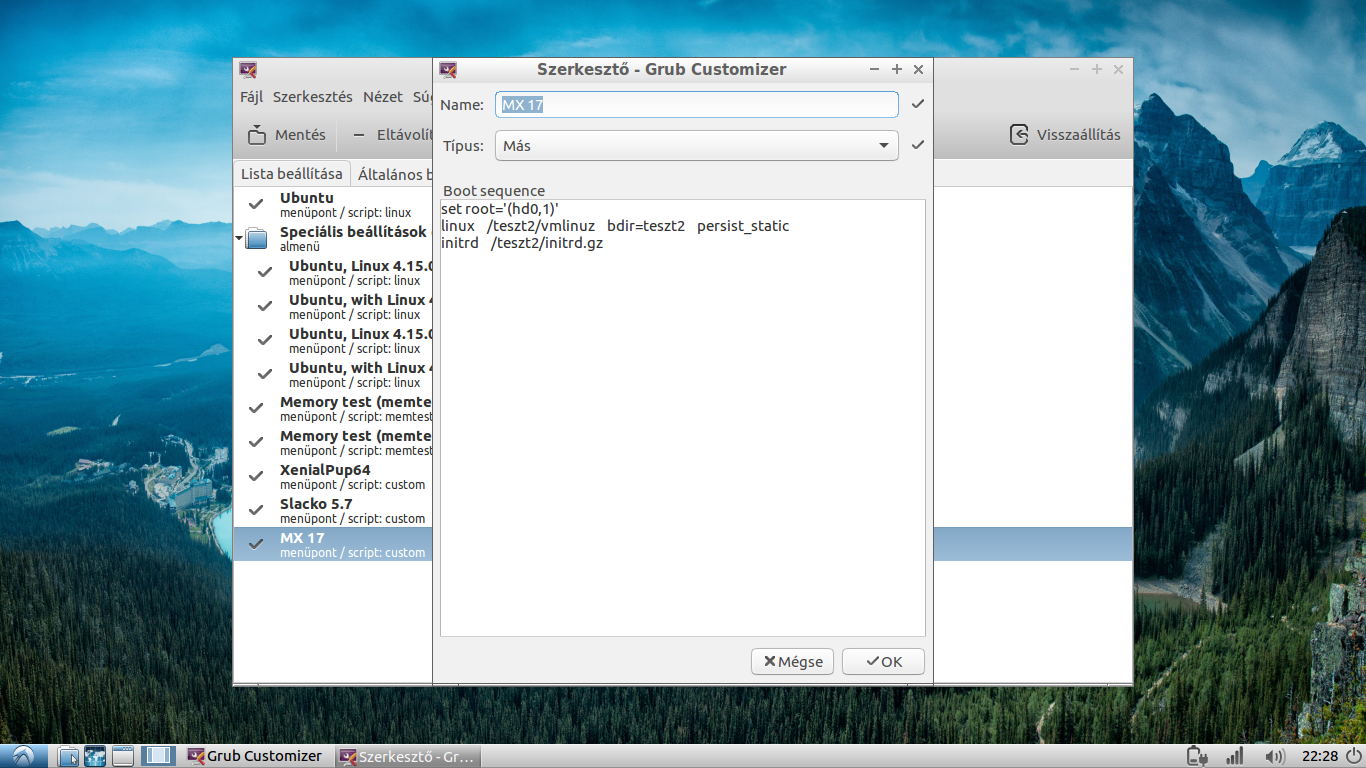Open the Szerkesztés menu

[313, 97]
